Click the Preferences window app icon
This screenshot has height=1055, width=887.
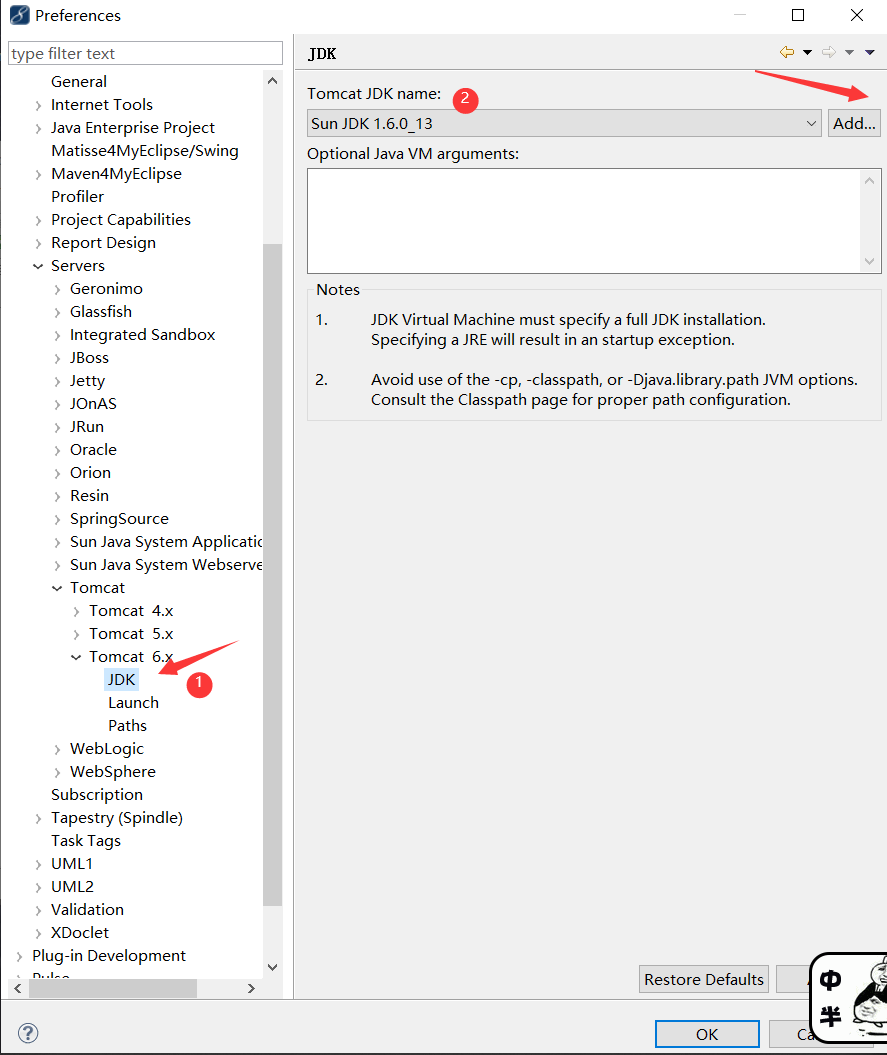coord(20,15)
